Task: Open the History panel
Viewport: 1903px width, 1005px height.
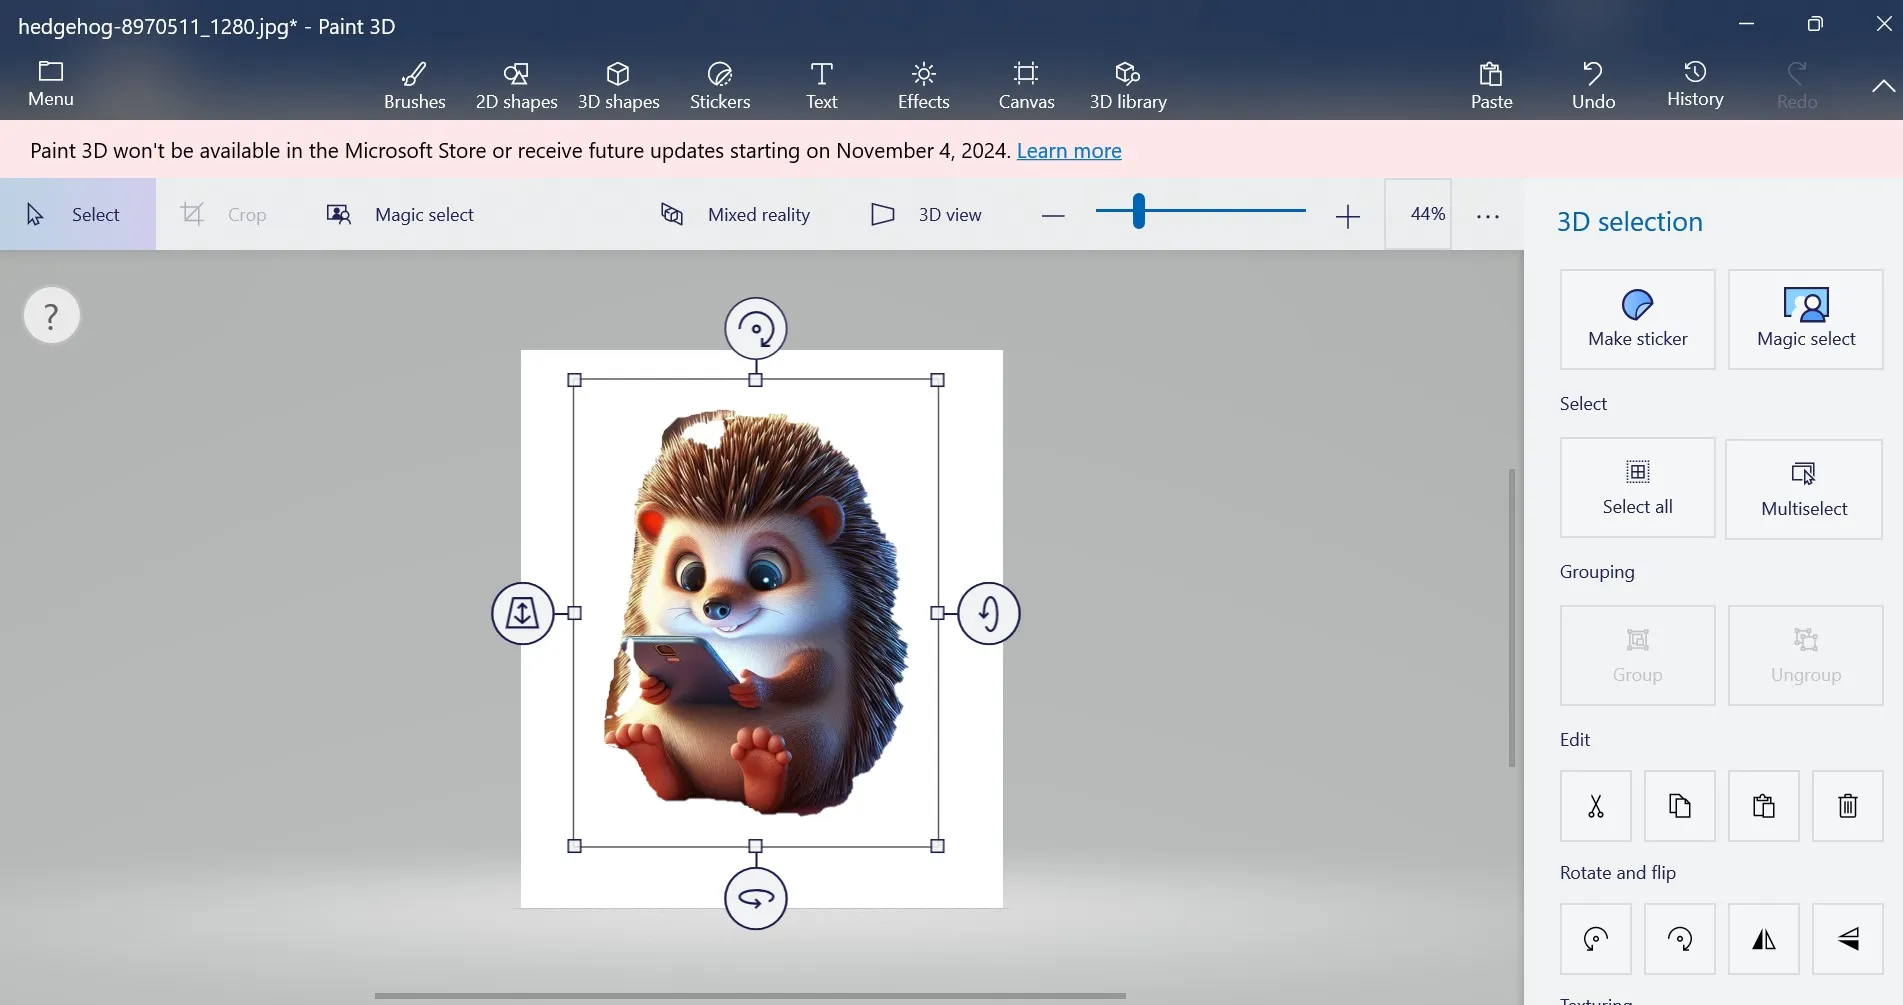Action: (x=1695, y=85)
